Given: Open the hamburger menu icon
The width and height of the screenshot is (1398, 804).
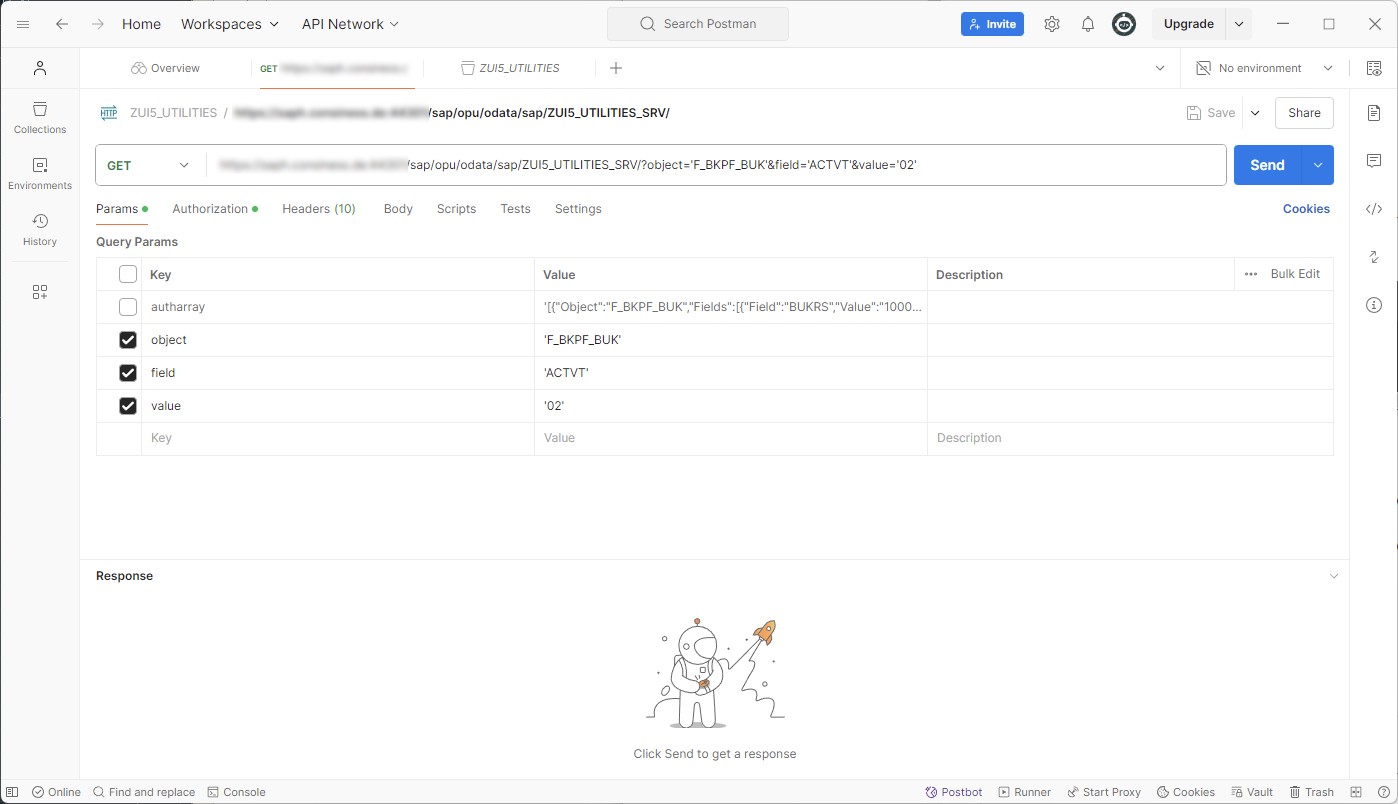Looking at the screenshot, I should click(23, 24).
